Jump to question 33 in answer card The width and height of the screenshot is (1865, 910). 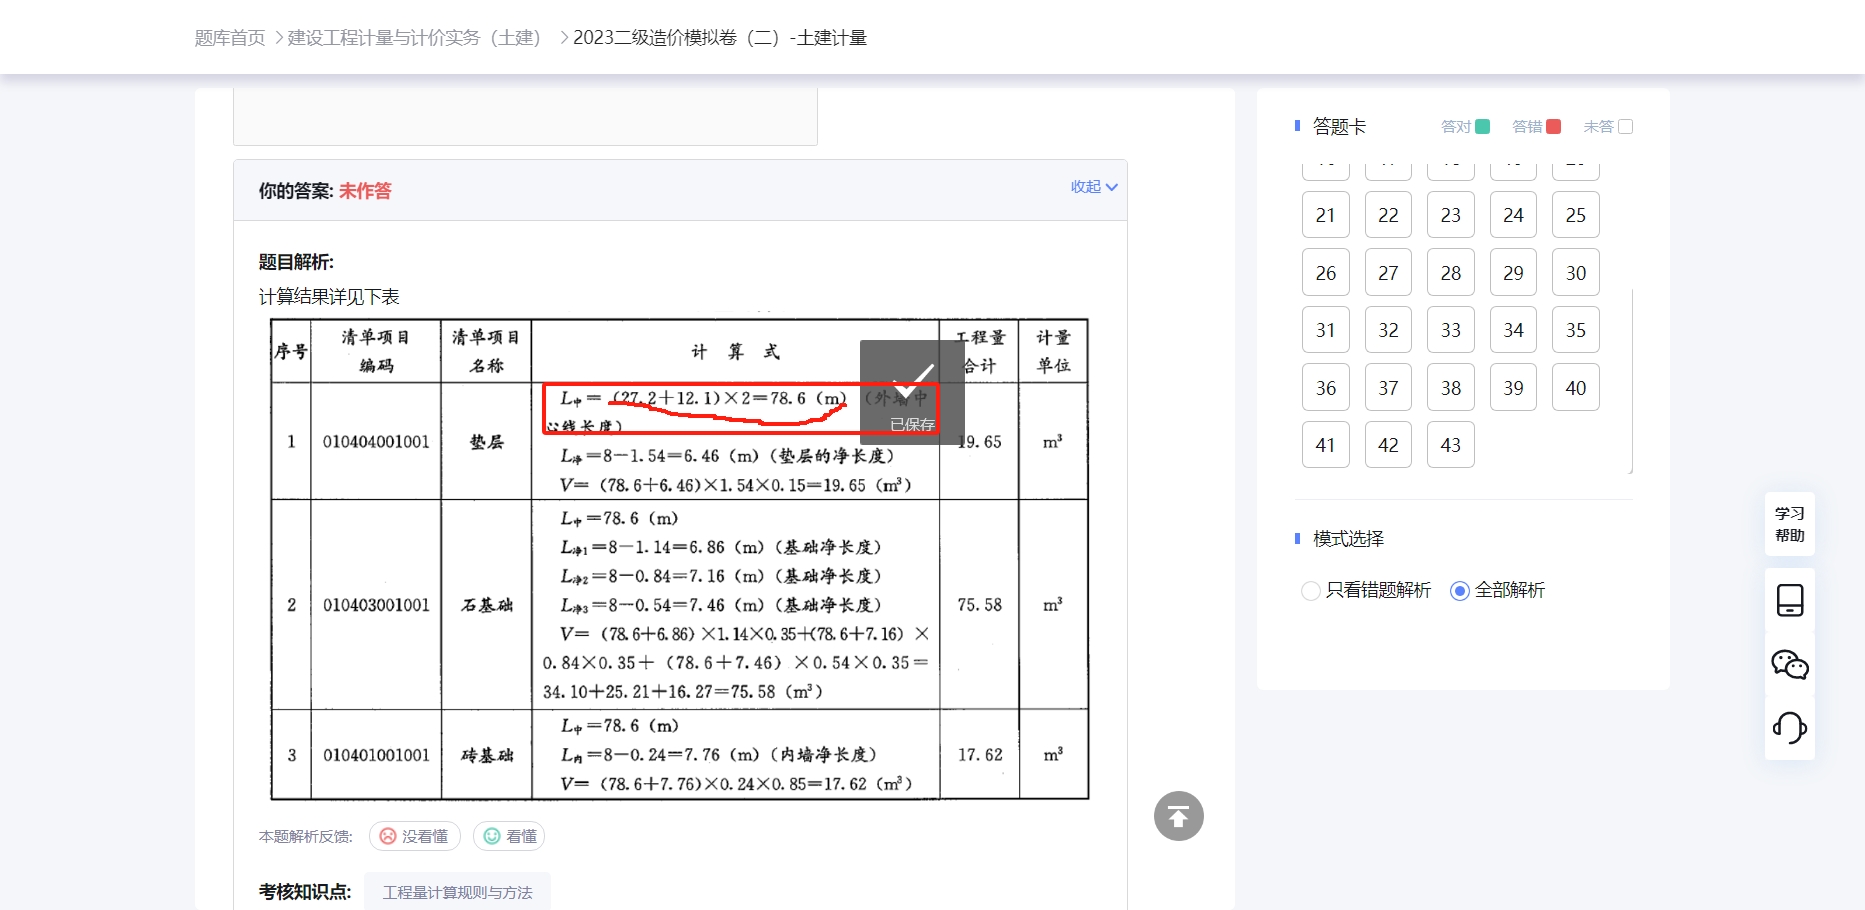pyautogui.click(x=1451, y=330)
